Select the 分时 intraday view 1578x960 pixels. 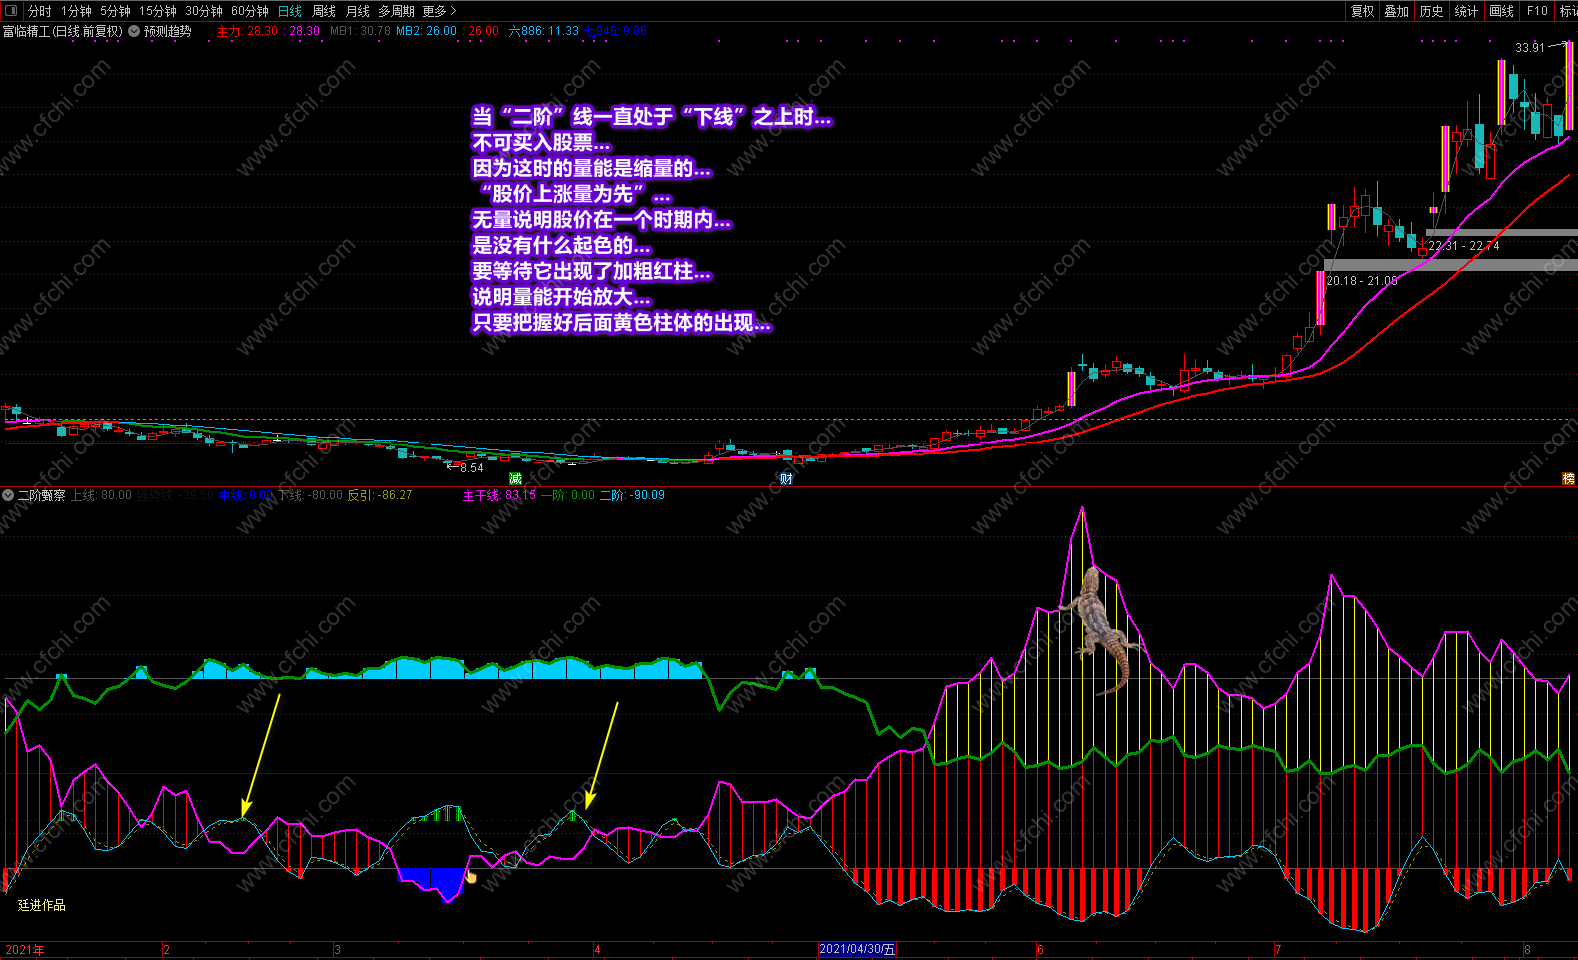pos(39,11)
